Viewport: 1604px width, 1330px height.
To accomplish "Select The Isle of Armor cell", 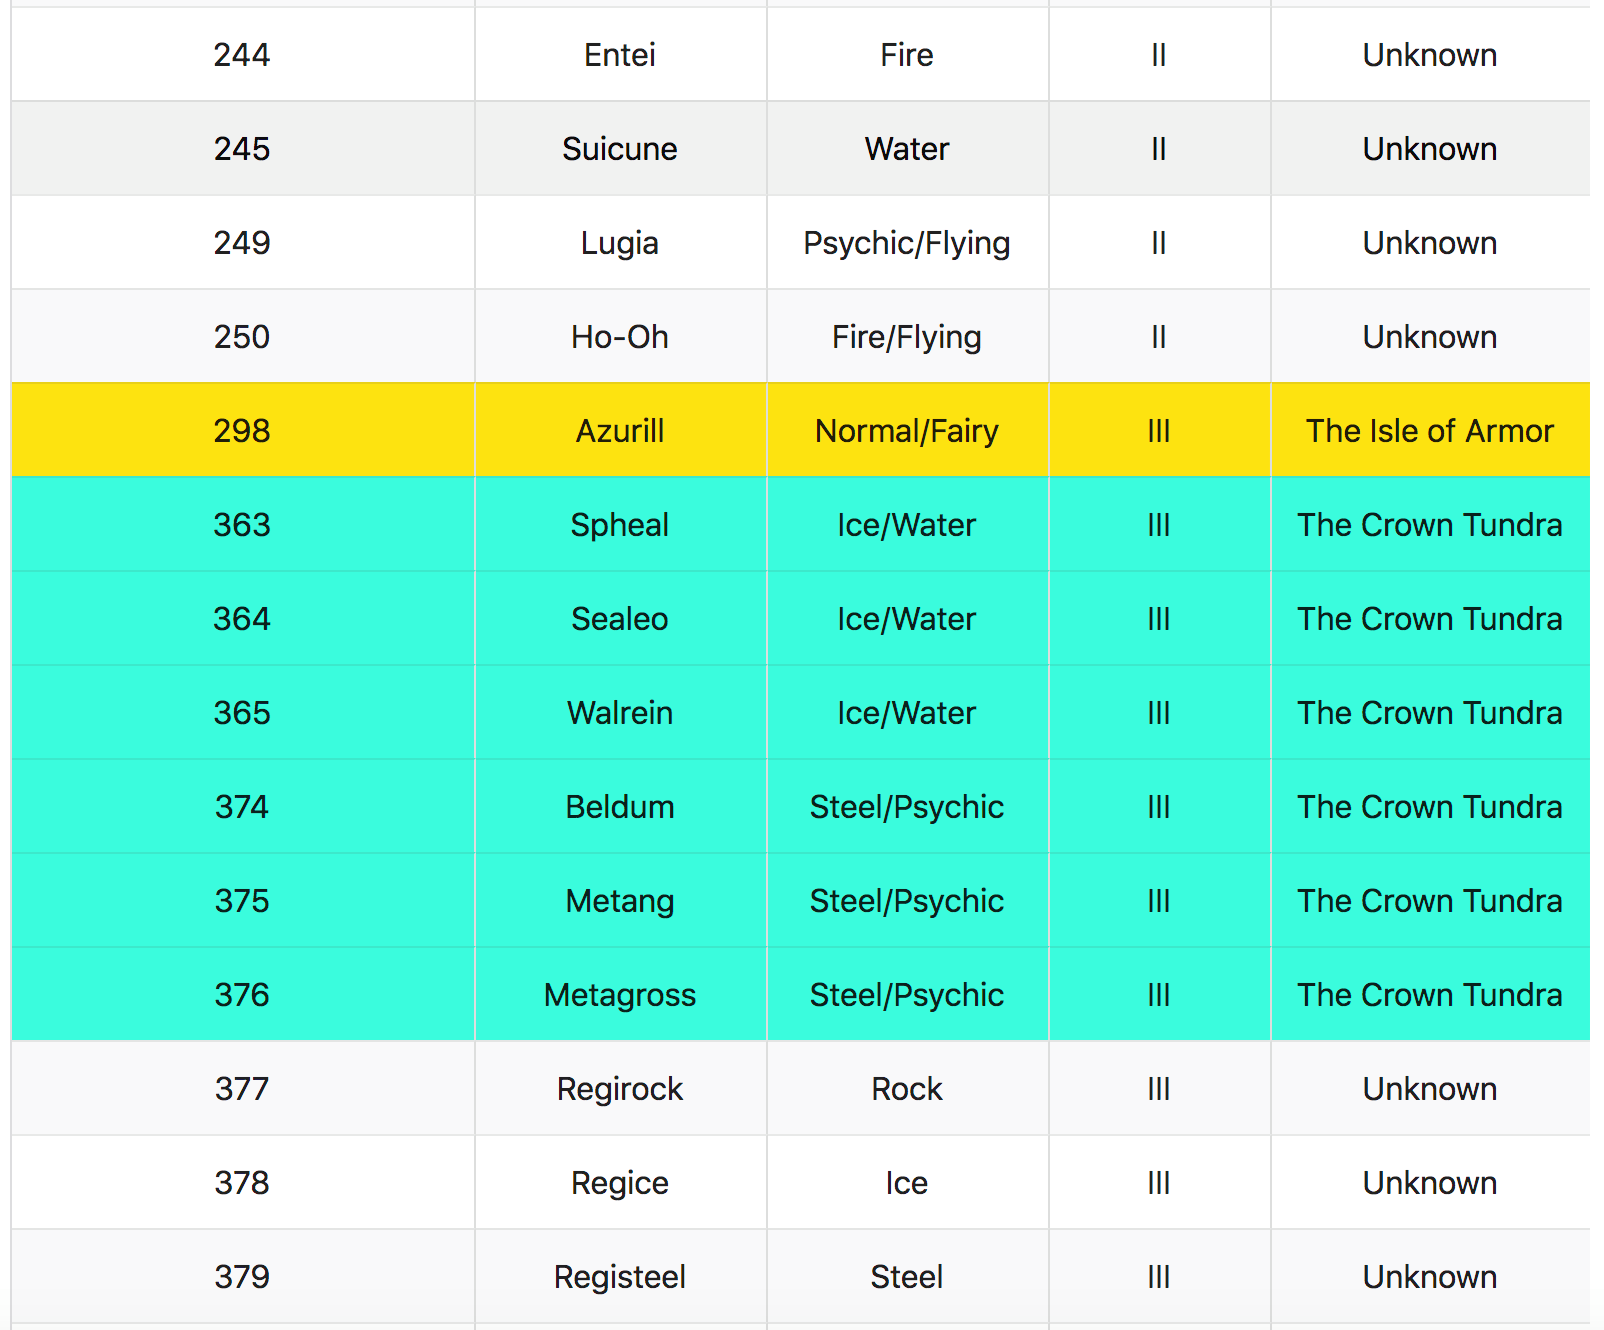I will [1430, 430].
